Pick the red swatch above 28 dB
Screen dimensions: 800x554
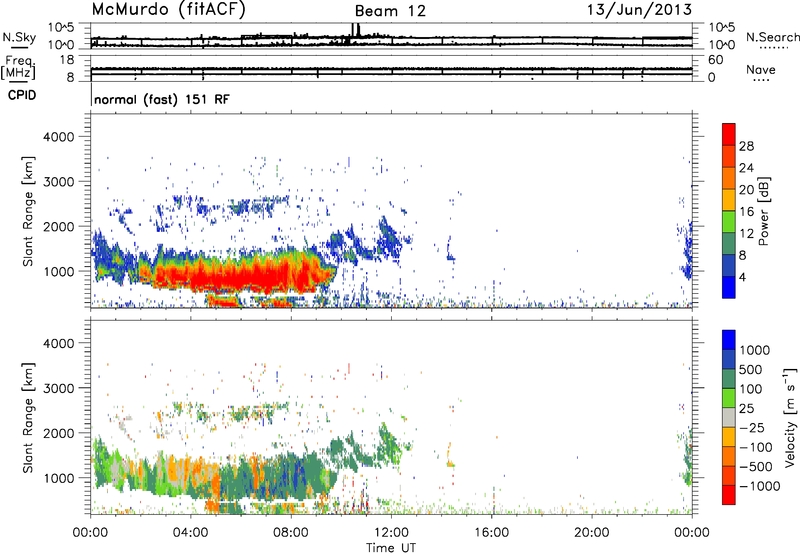coord(729,134)
